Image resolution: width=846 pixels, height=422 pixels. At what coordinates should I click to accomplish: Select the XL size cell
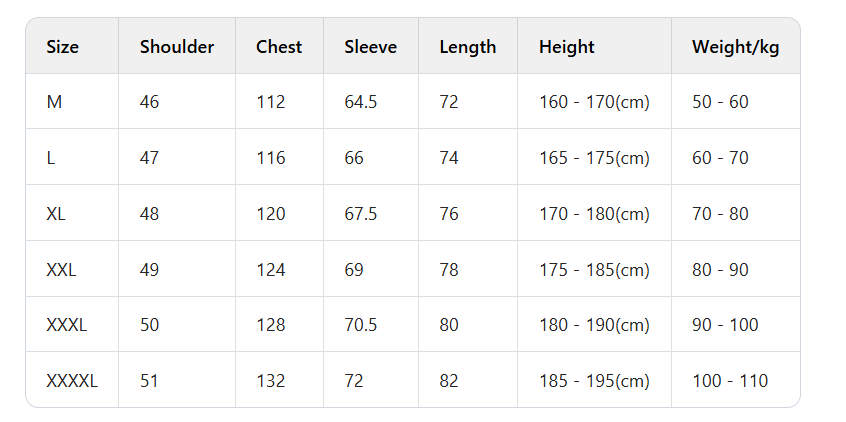pyautogui.click(x=56, y=214)
